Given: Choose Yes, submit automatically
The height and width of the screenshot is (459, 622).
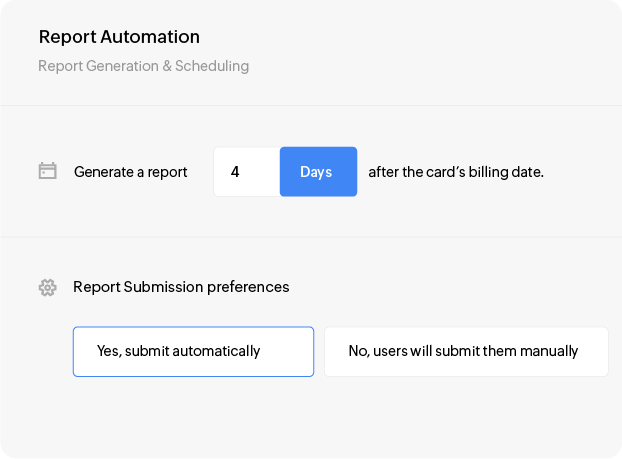Looking at the screenshot, I should (193, 352).
